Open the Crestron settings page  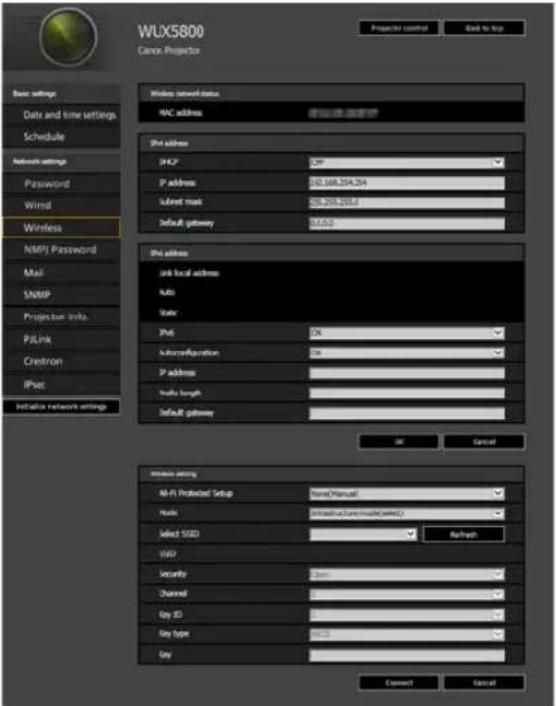[62, 361]
